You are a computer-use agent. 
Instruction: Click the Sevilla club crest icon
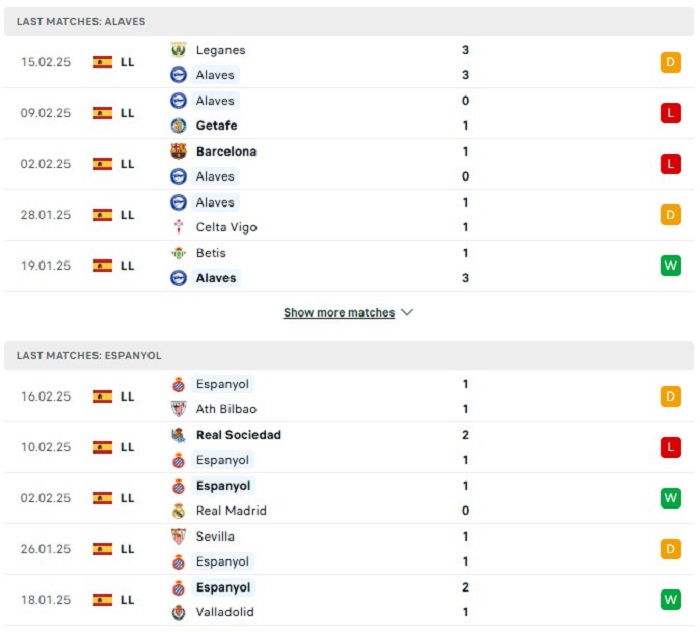click(x=178, y=536)
